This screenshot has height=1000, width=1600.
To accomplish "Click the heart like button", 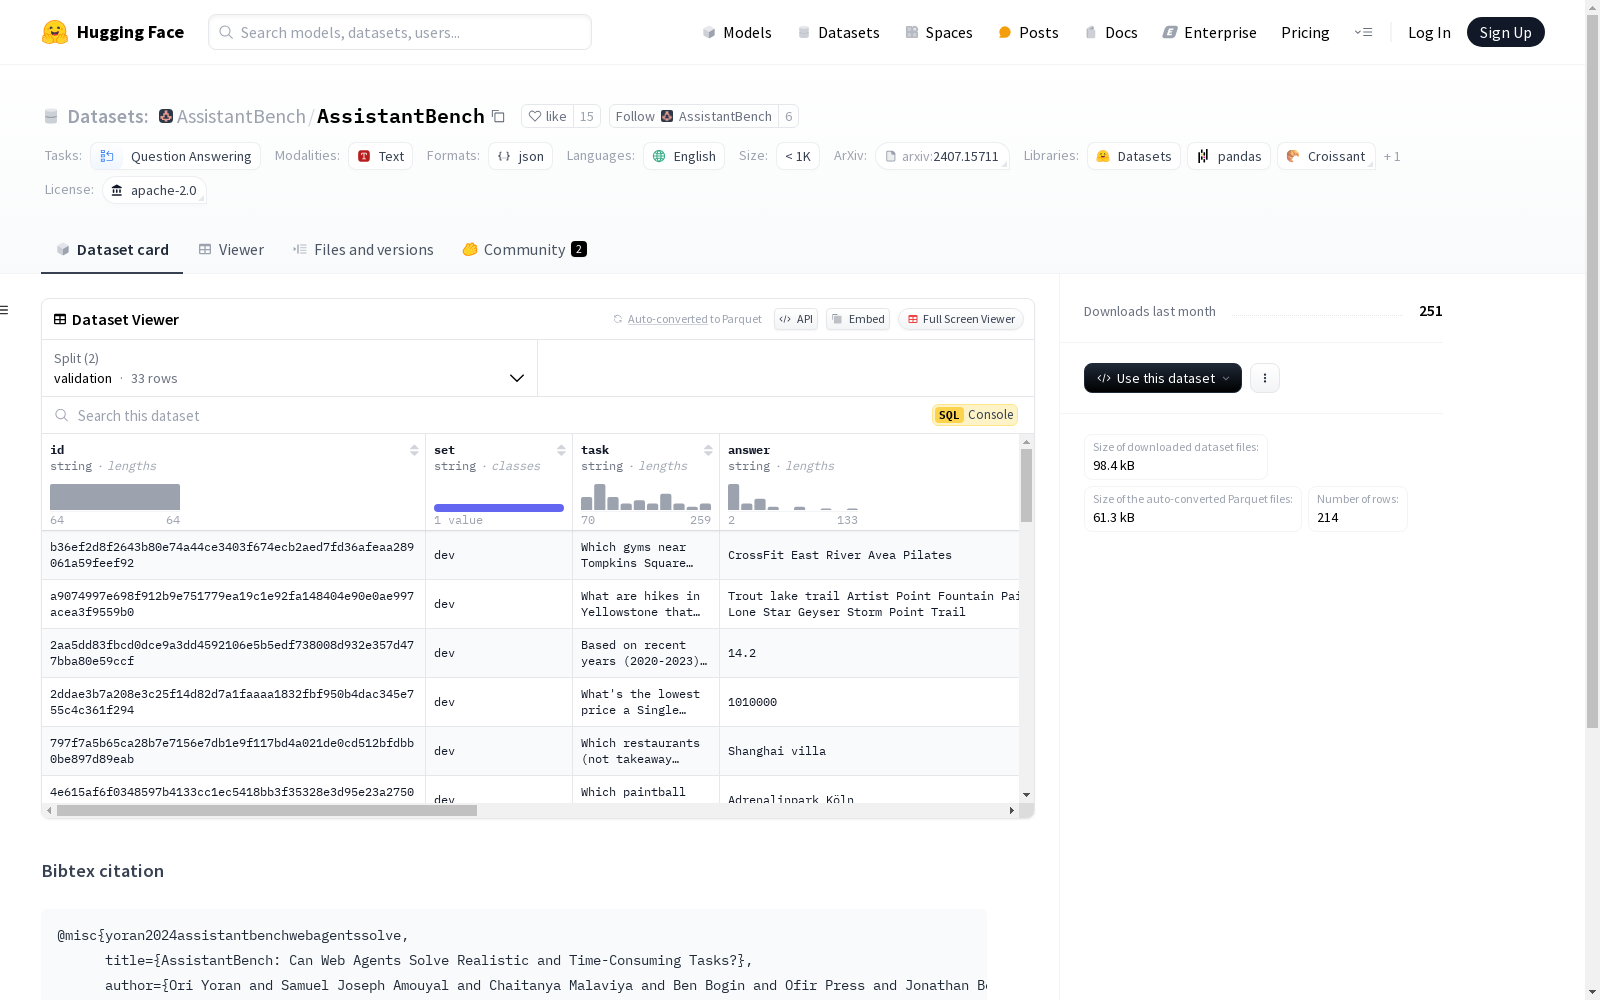I will pos(547,116).
